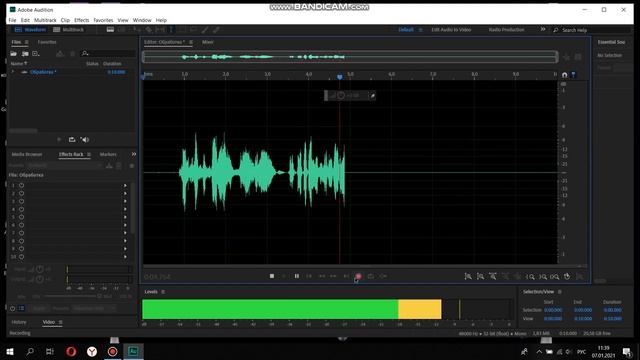The image size is (640, 360).
Task: Open the History tab
Action: pos(19,322)
